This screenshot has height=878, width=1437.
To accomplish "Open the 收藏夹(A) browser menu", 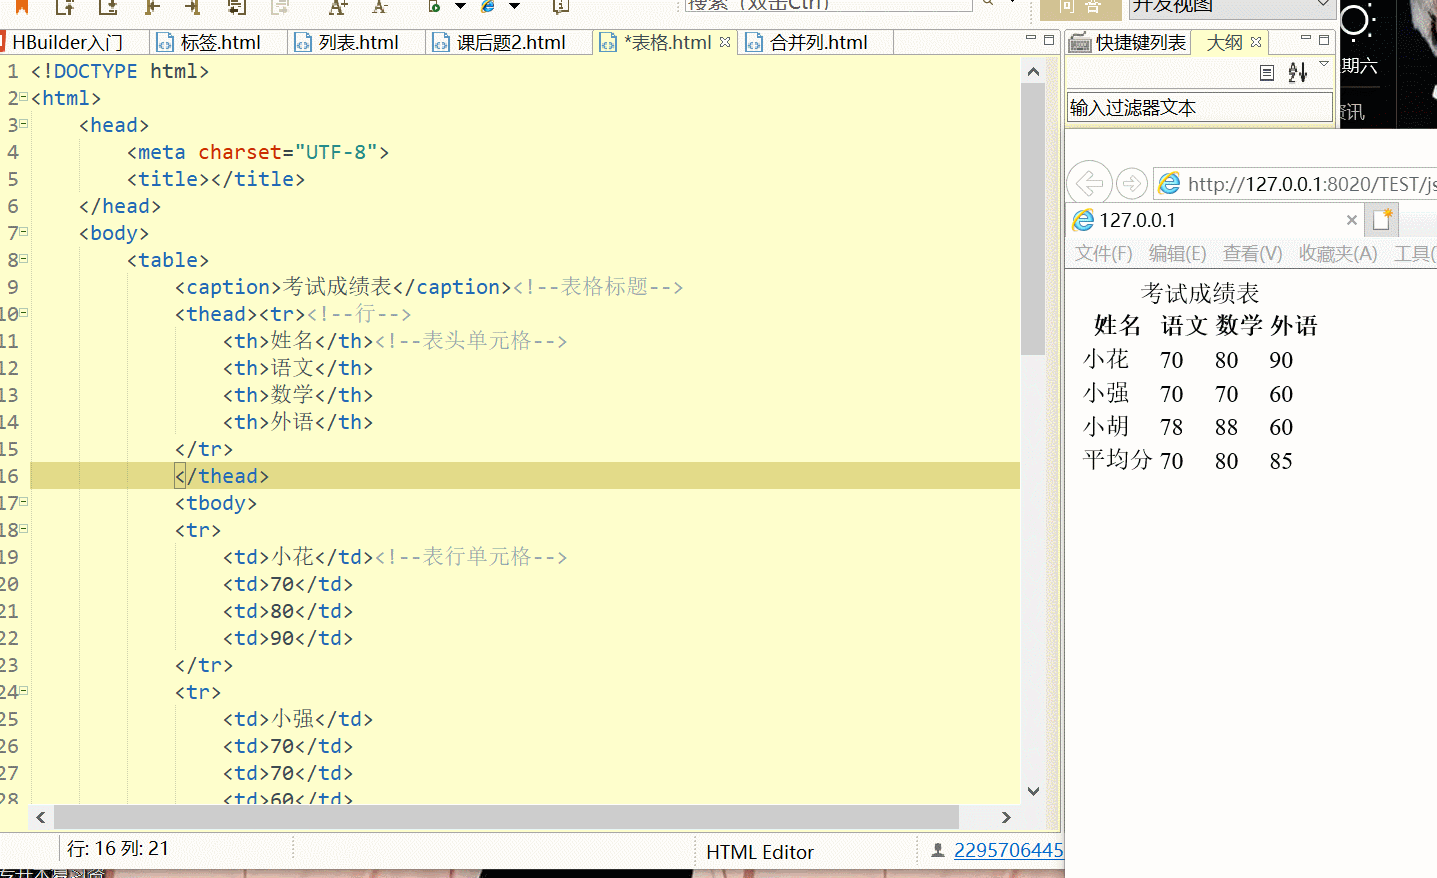I will (x=1338, y=254).
